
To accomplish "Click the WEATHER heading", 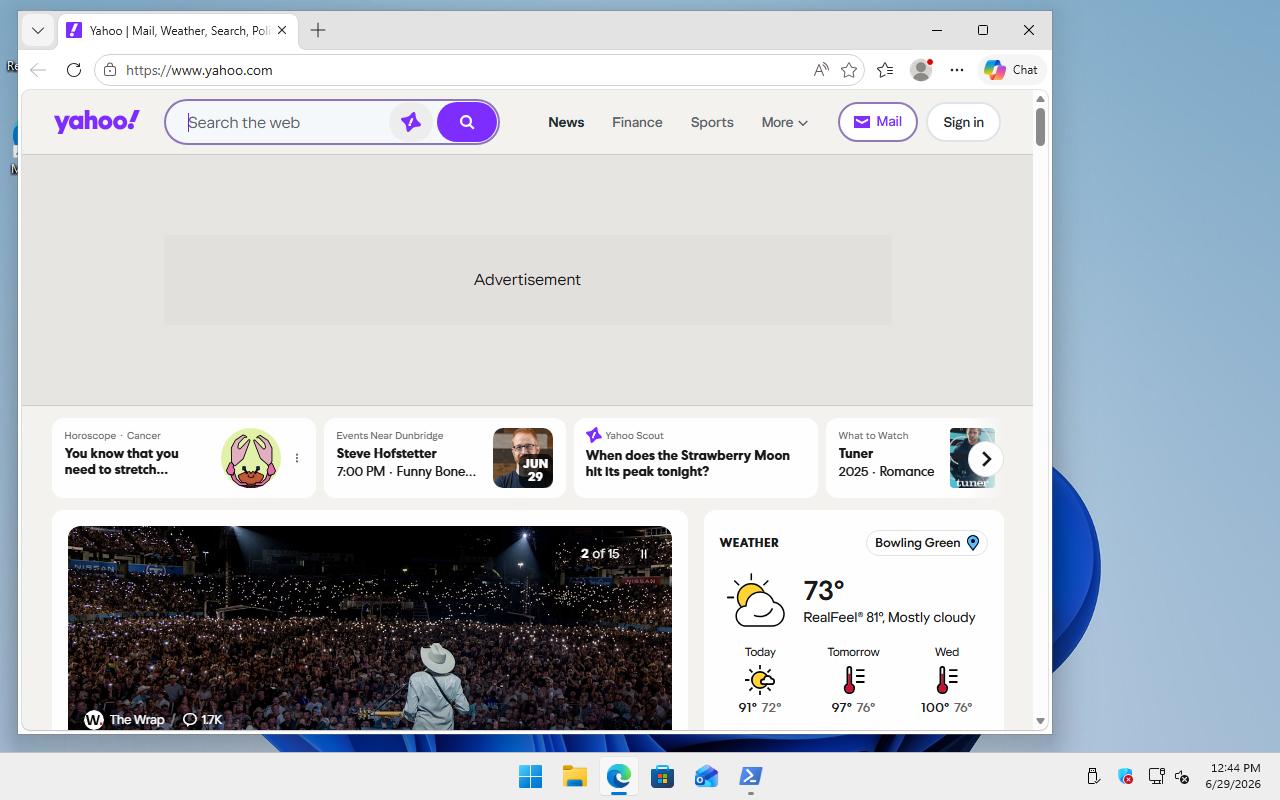I will coord(749,543).
